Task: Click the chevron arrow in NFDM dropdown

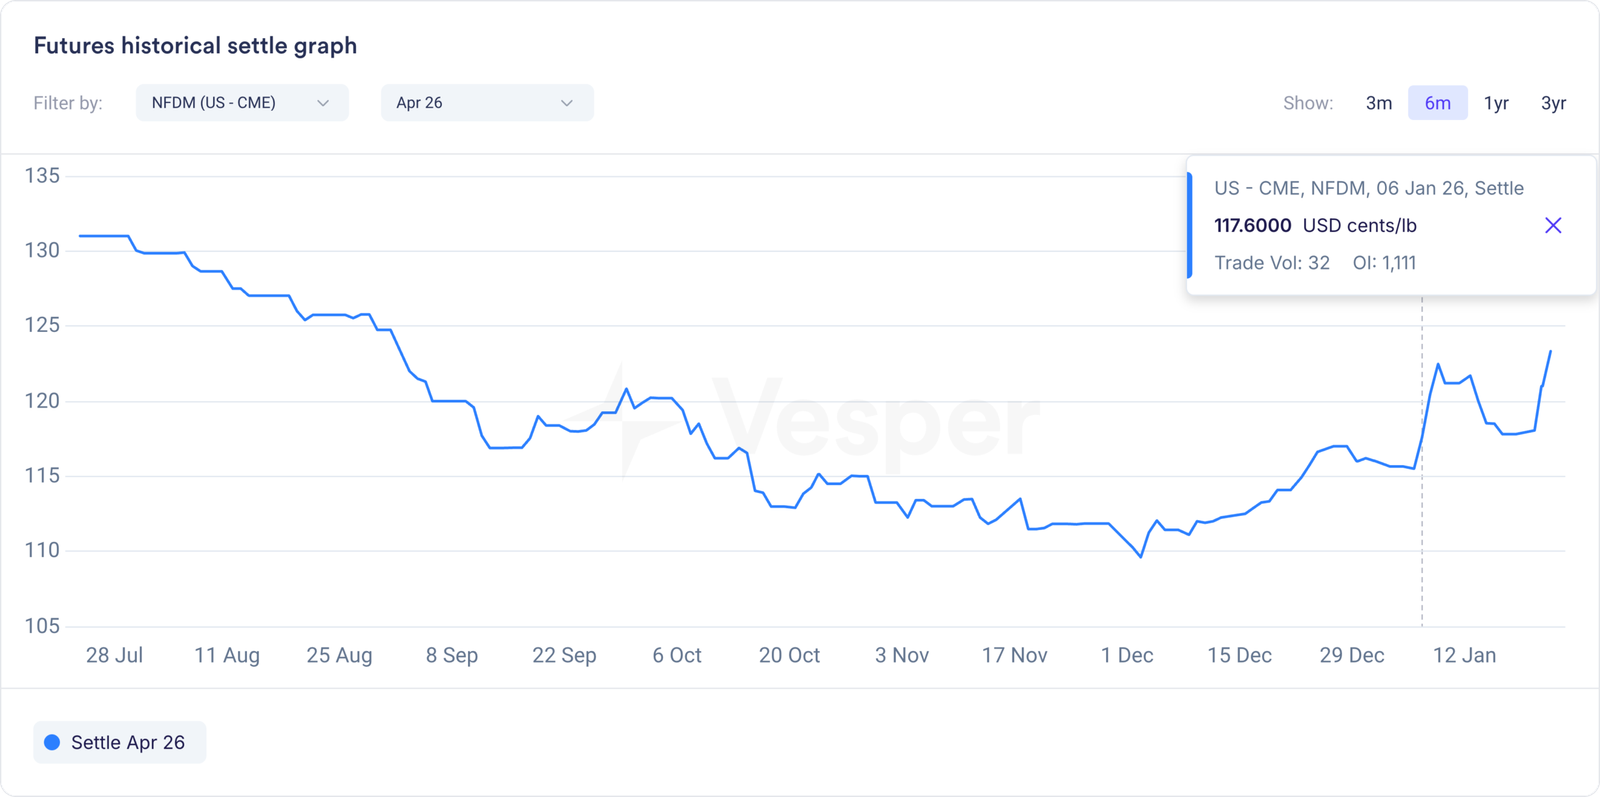Action: (x=323, y=103)
